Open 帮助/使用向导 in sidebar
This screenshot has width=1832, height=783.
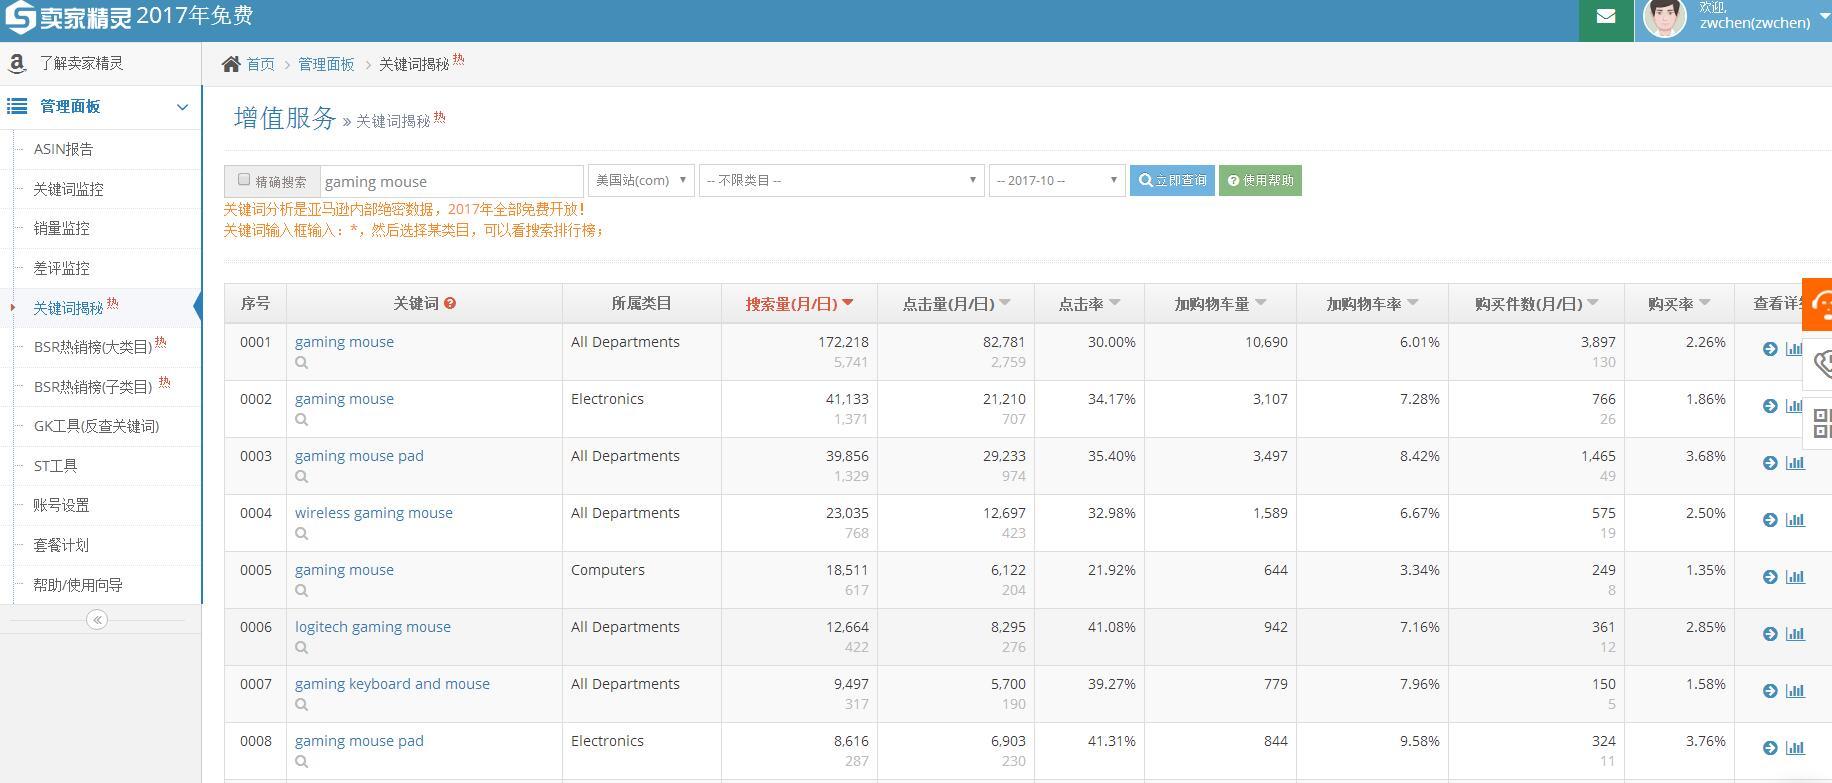coord(78,585)
